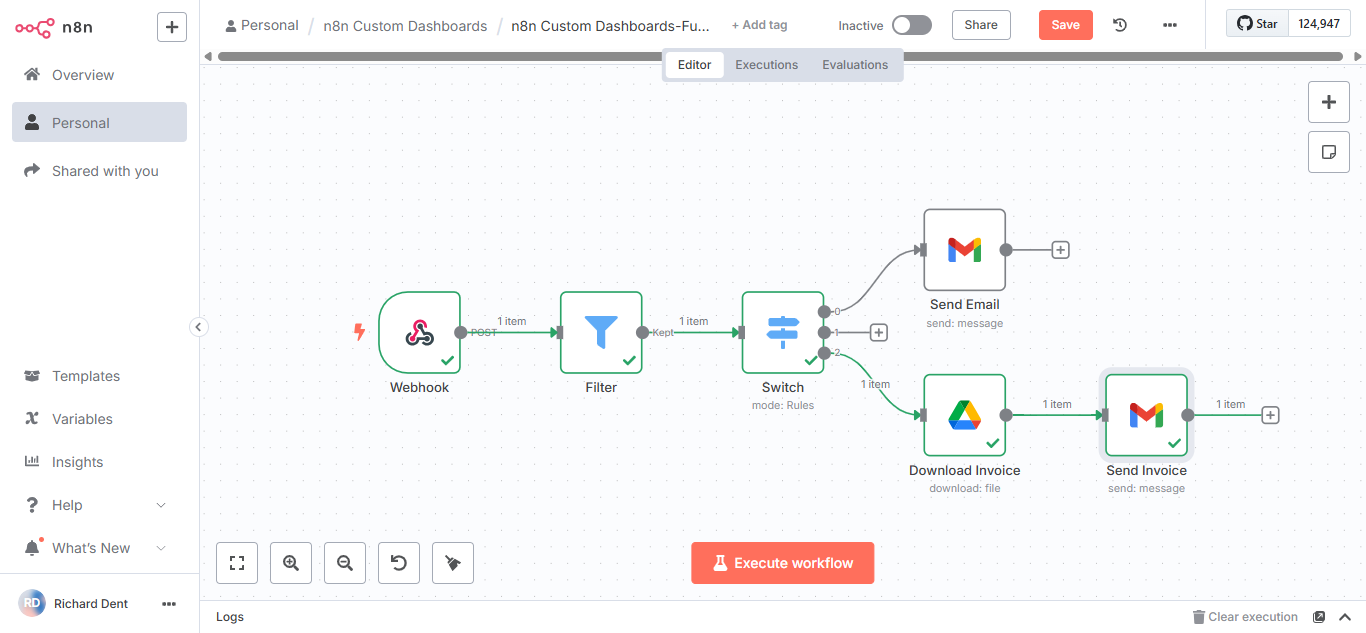The height and width of the screenshot is (633, 1366).
Task: Open the n8n Custom Dashboards folder breadcrumb
Action: (x=405, y=26)
